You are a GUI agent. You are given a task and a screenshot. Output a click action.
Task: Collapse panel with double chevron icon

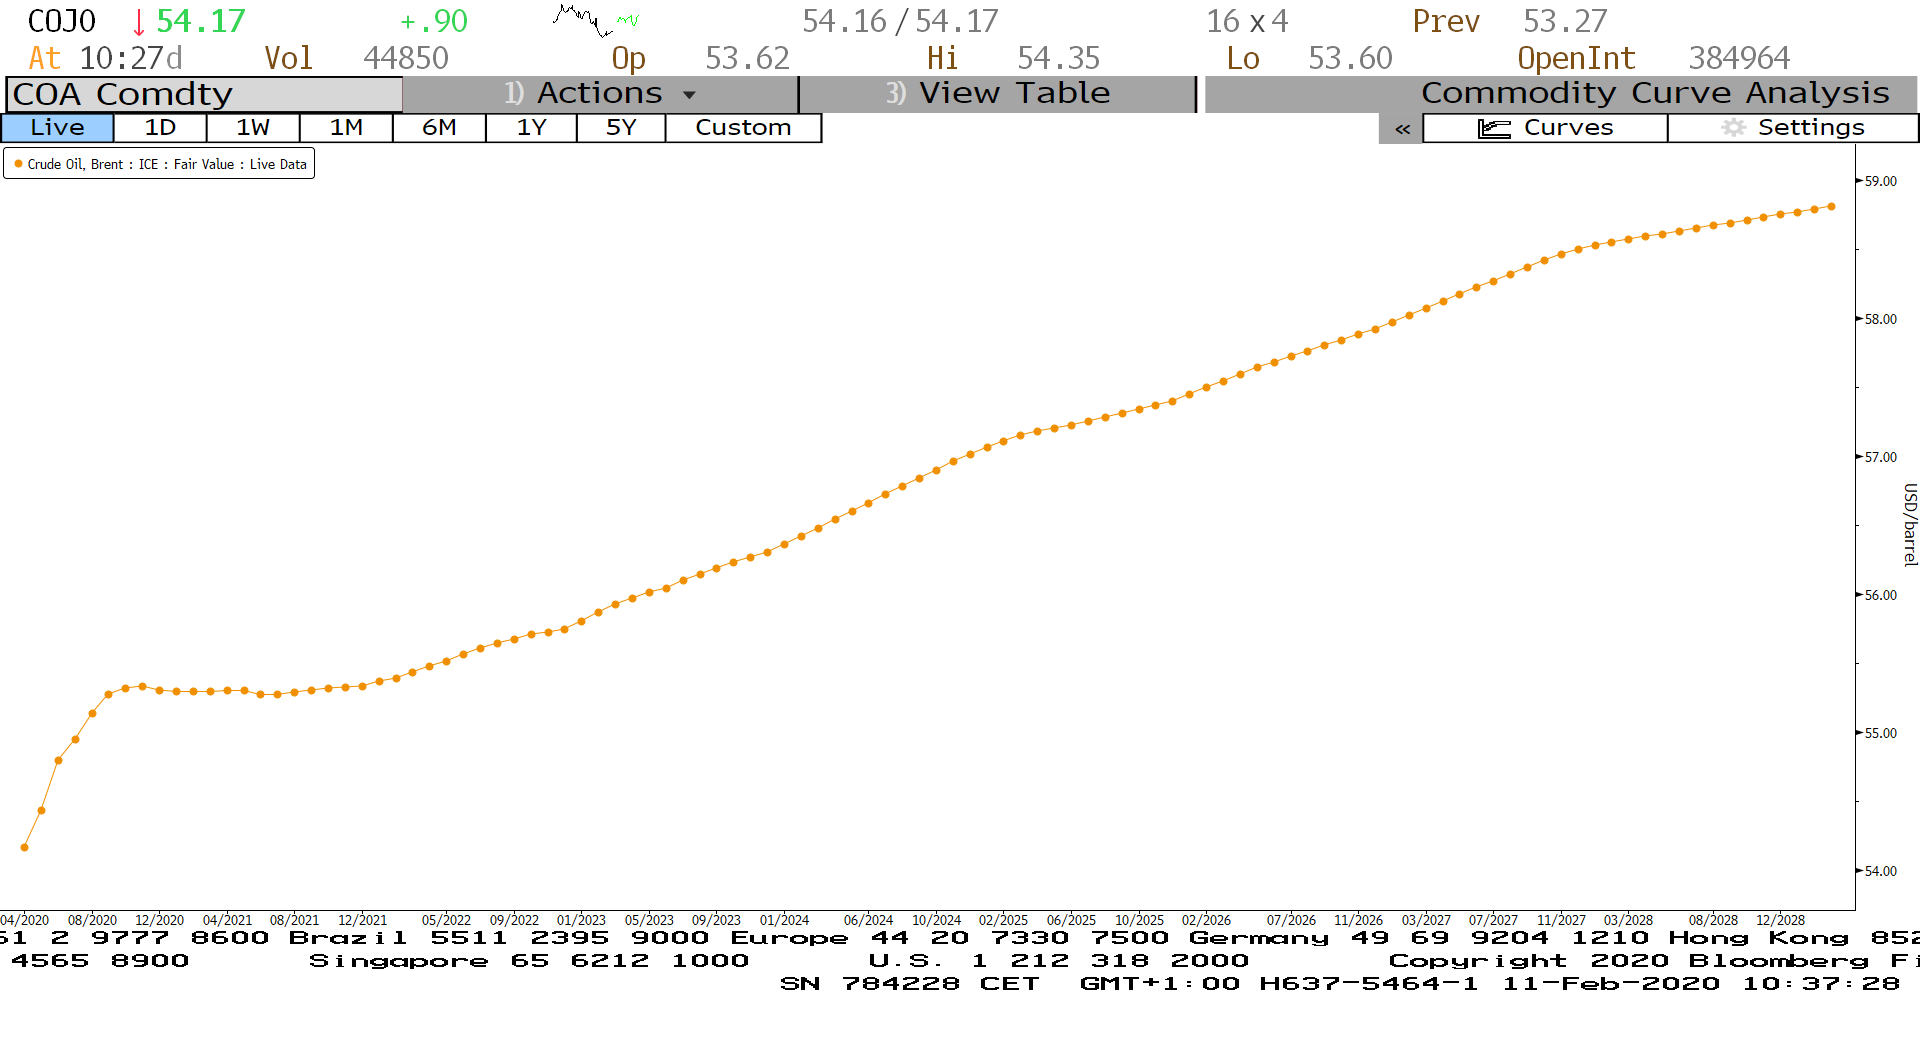pyautogui.click(x=1402, y=129)
